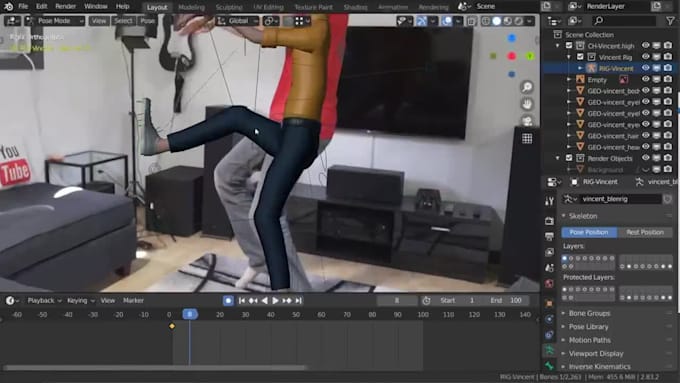The height and width of the screenshot is (383, 680).
Task: Open the timeline Playback dropdown
Action: click(44, 301)
